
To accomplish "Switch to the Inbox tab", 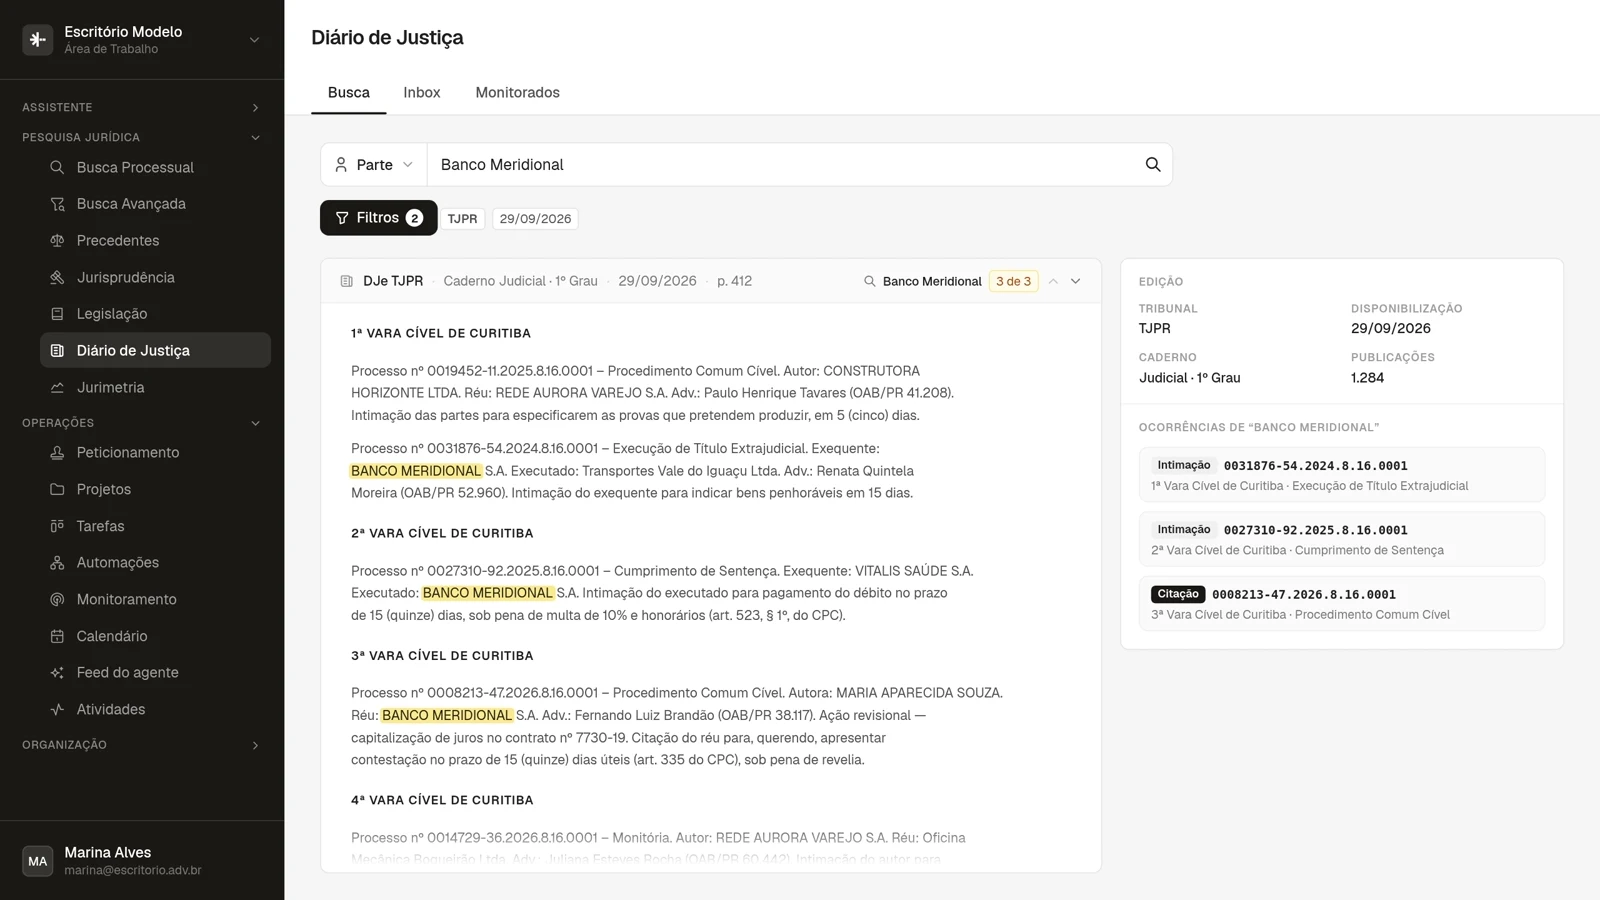I will [x=422, y=92].
